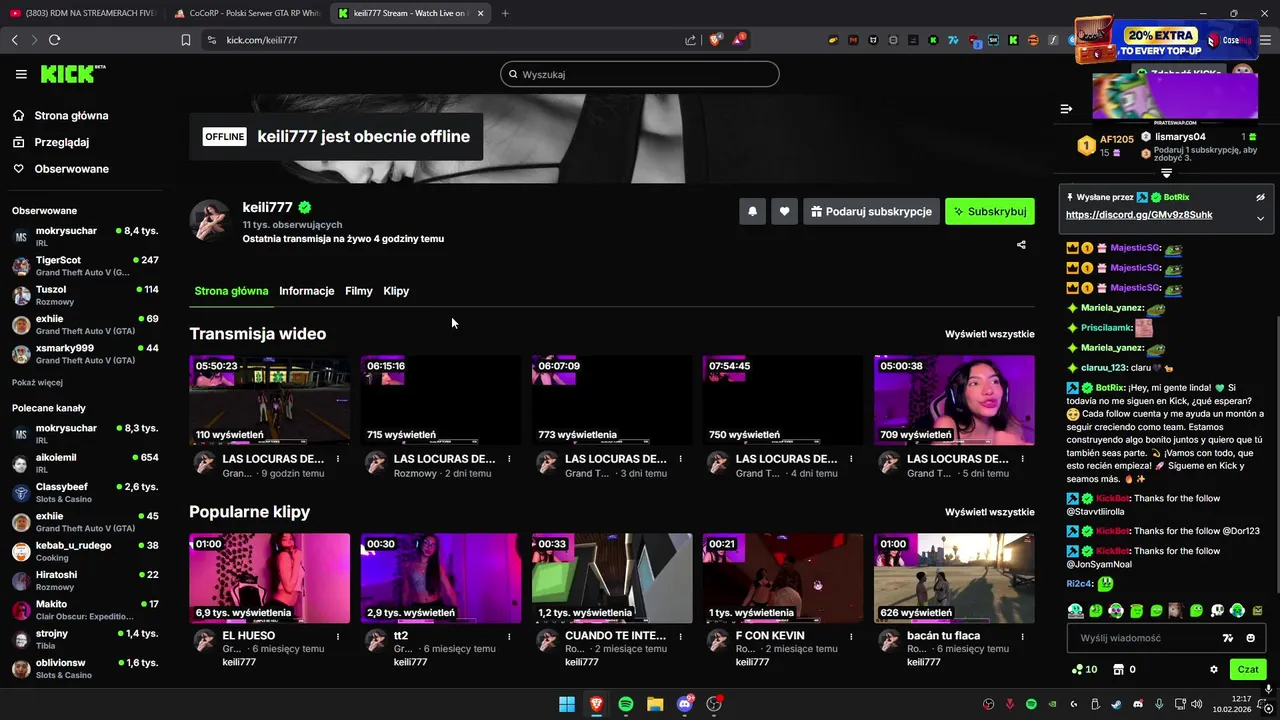Click the volume icon in system tray
Viewport: 1280px width, 720px height.
[x=1196, y=704]
